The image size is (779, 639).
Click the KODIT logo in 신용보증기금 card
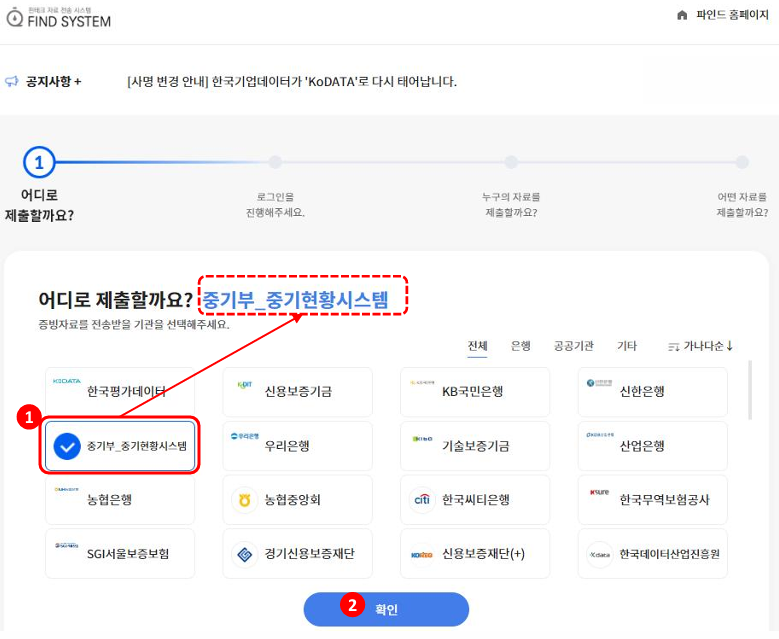(244, 385)
